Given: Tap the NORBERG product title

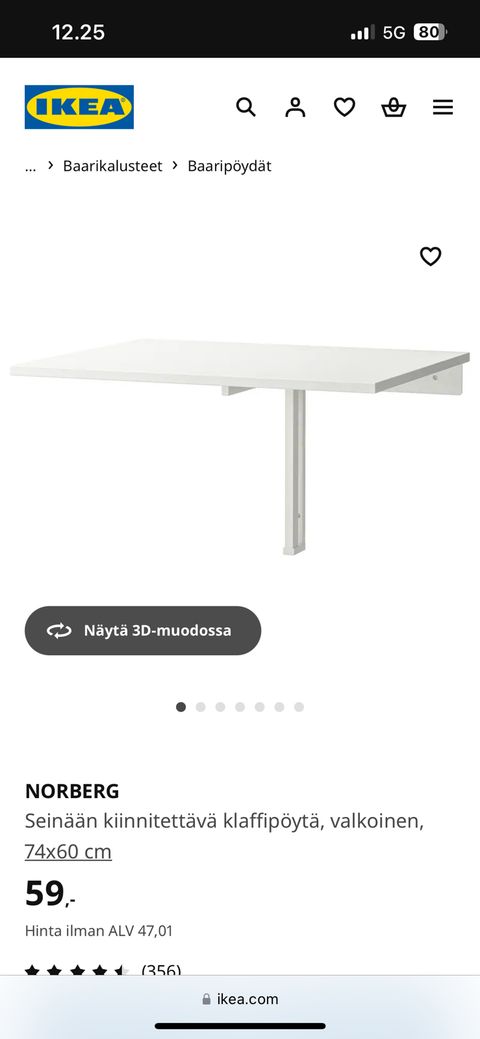Looking at the screenshot, I should click(72, 791).
